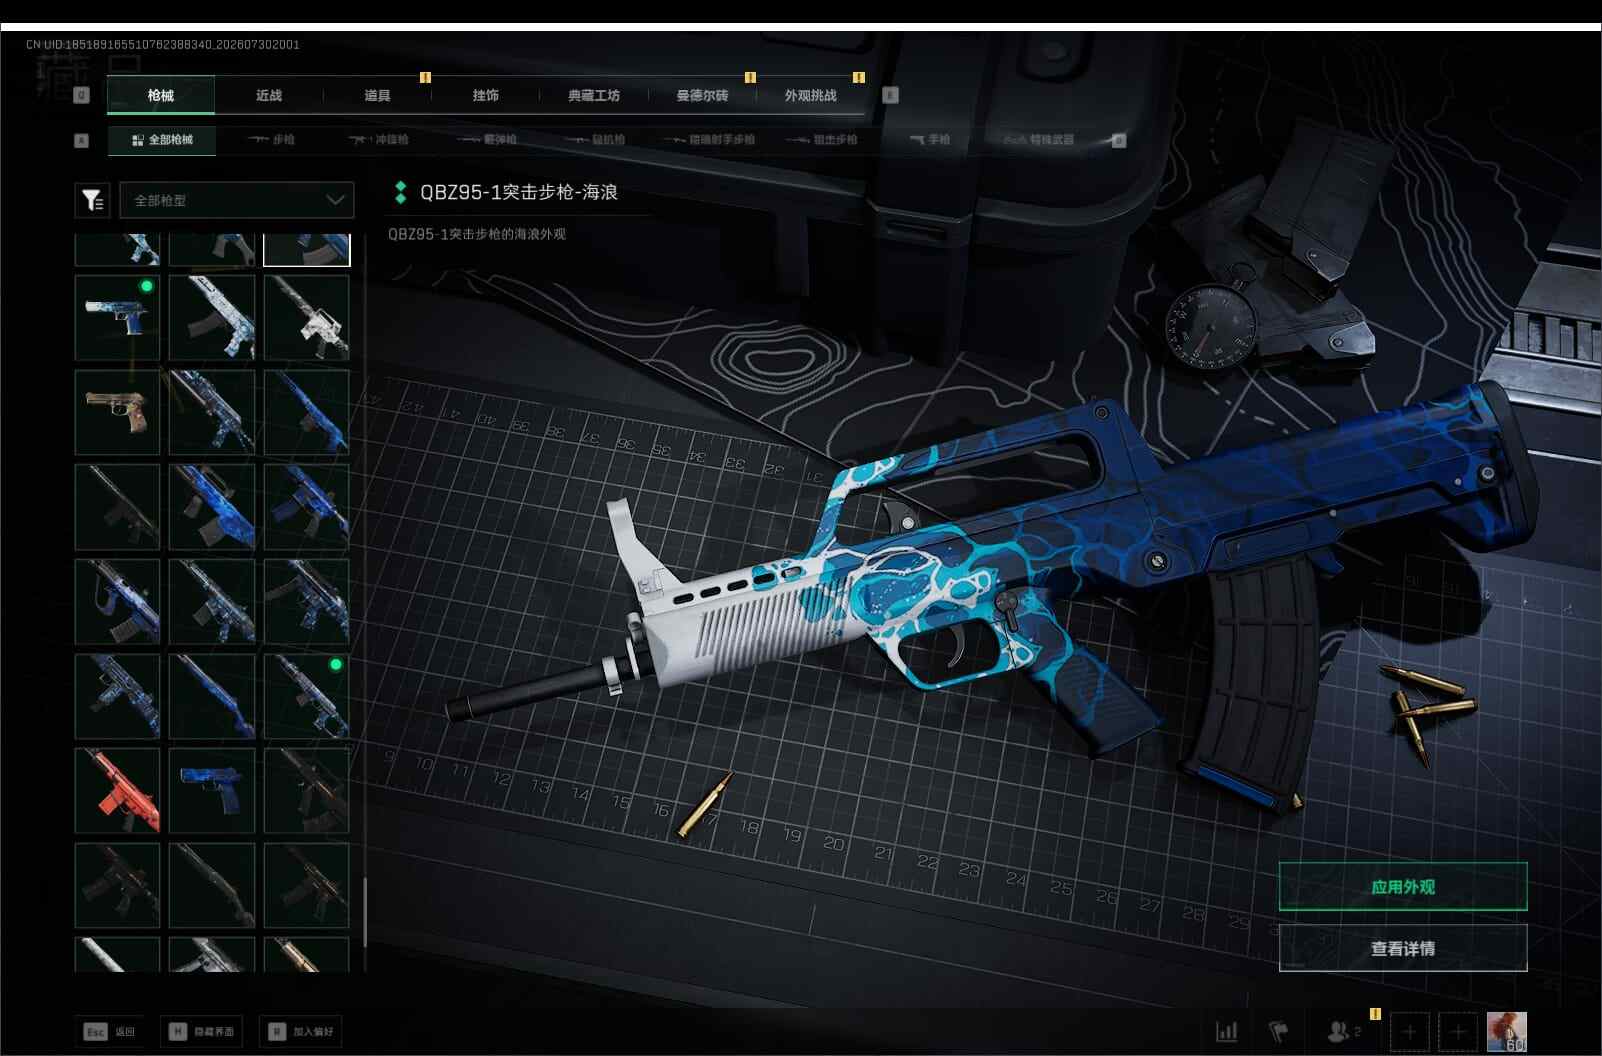Switch to the 近战 tab
Viewport: 1602px width, 1056px height.
[x=269, y=96]
